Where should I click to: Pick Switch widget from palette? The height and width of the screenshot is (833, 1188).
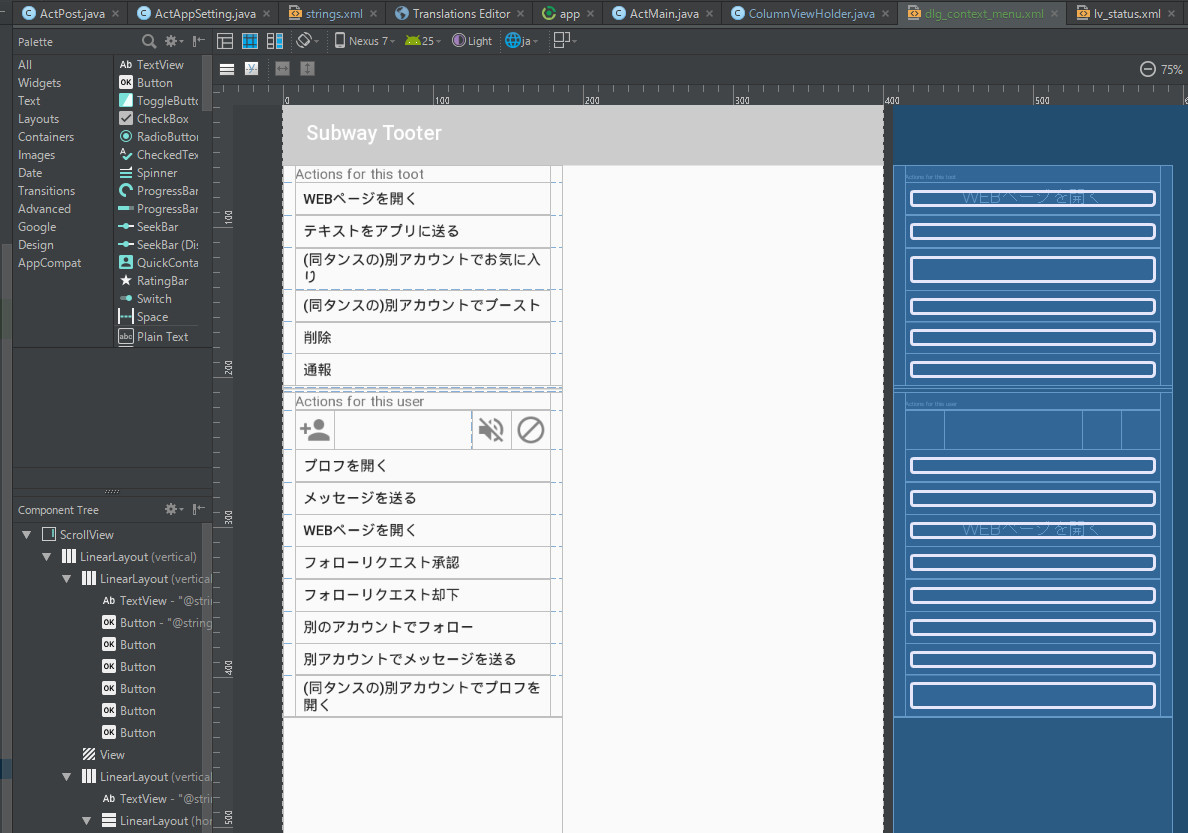158,299
